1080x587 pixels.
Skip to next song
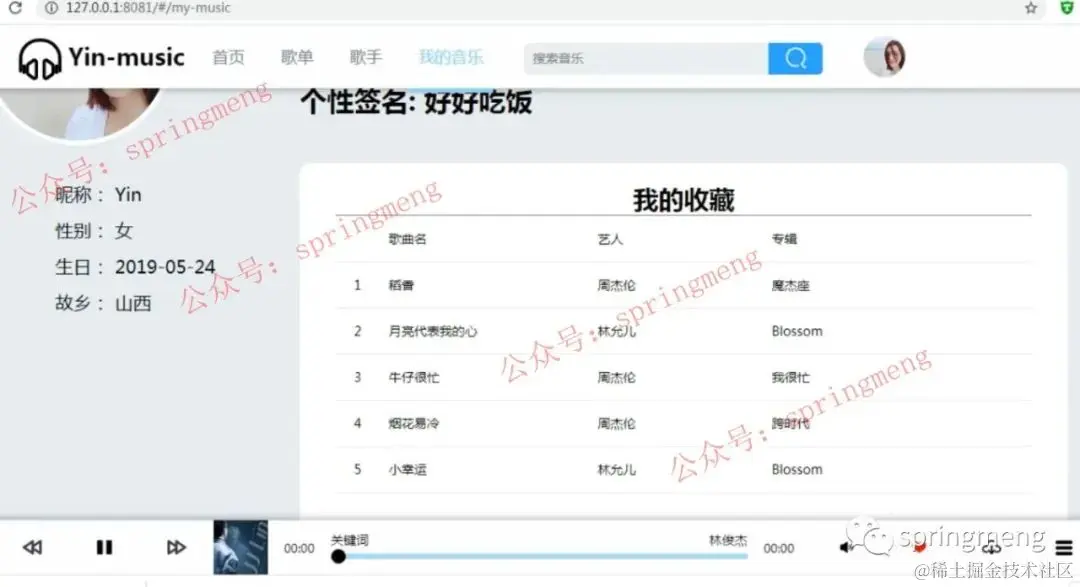(176, 547)
